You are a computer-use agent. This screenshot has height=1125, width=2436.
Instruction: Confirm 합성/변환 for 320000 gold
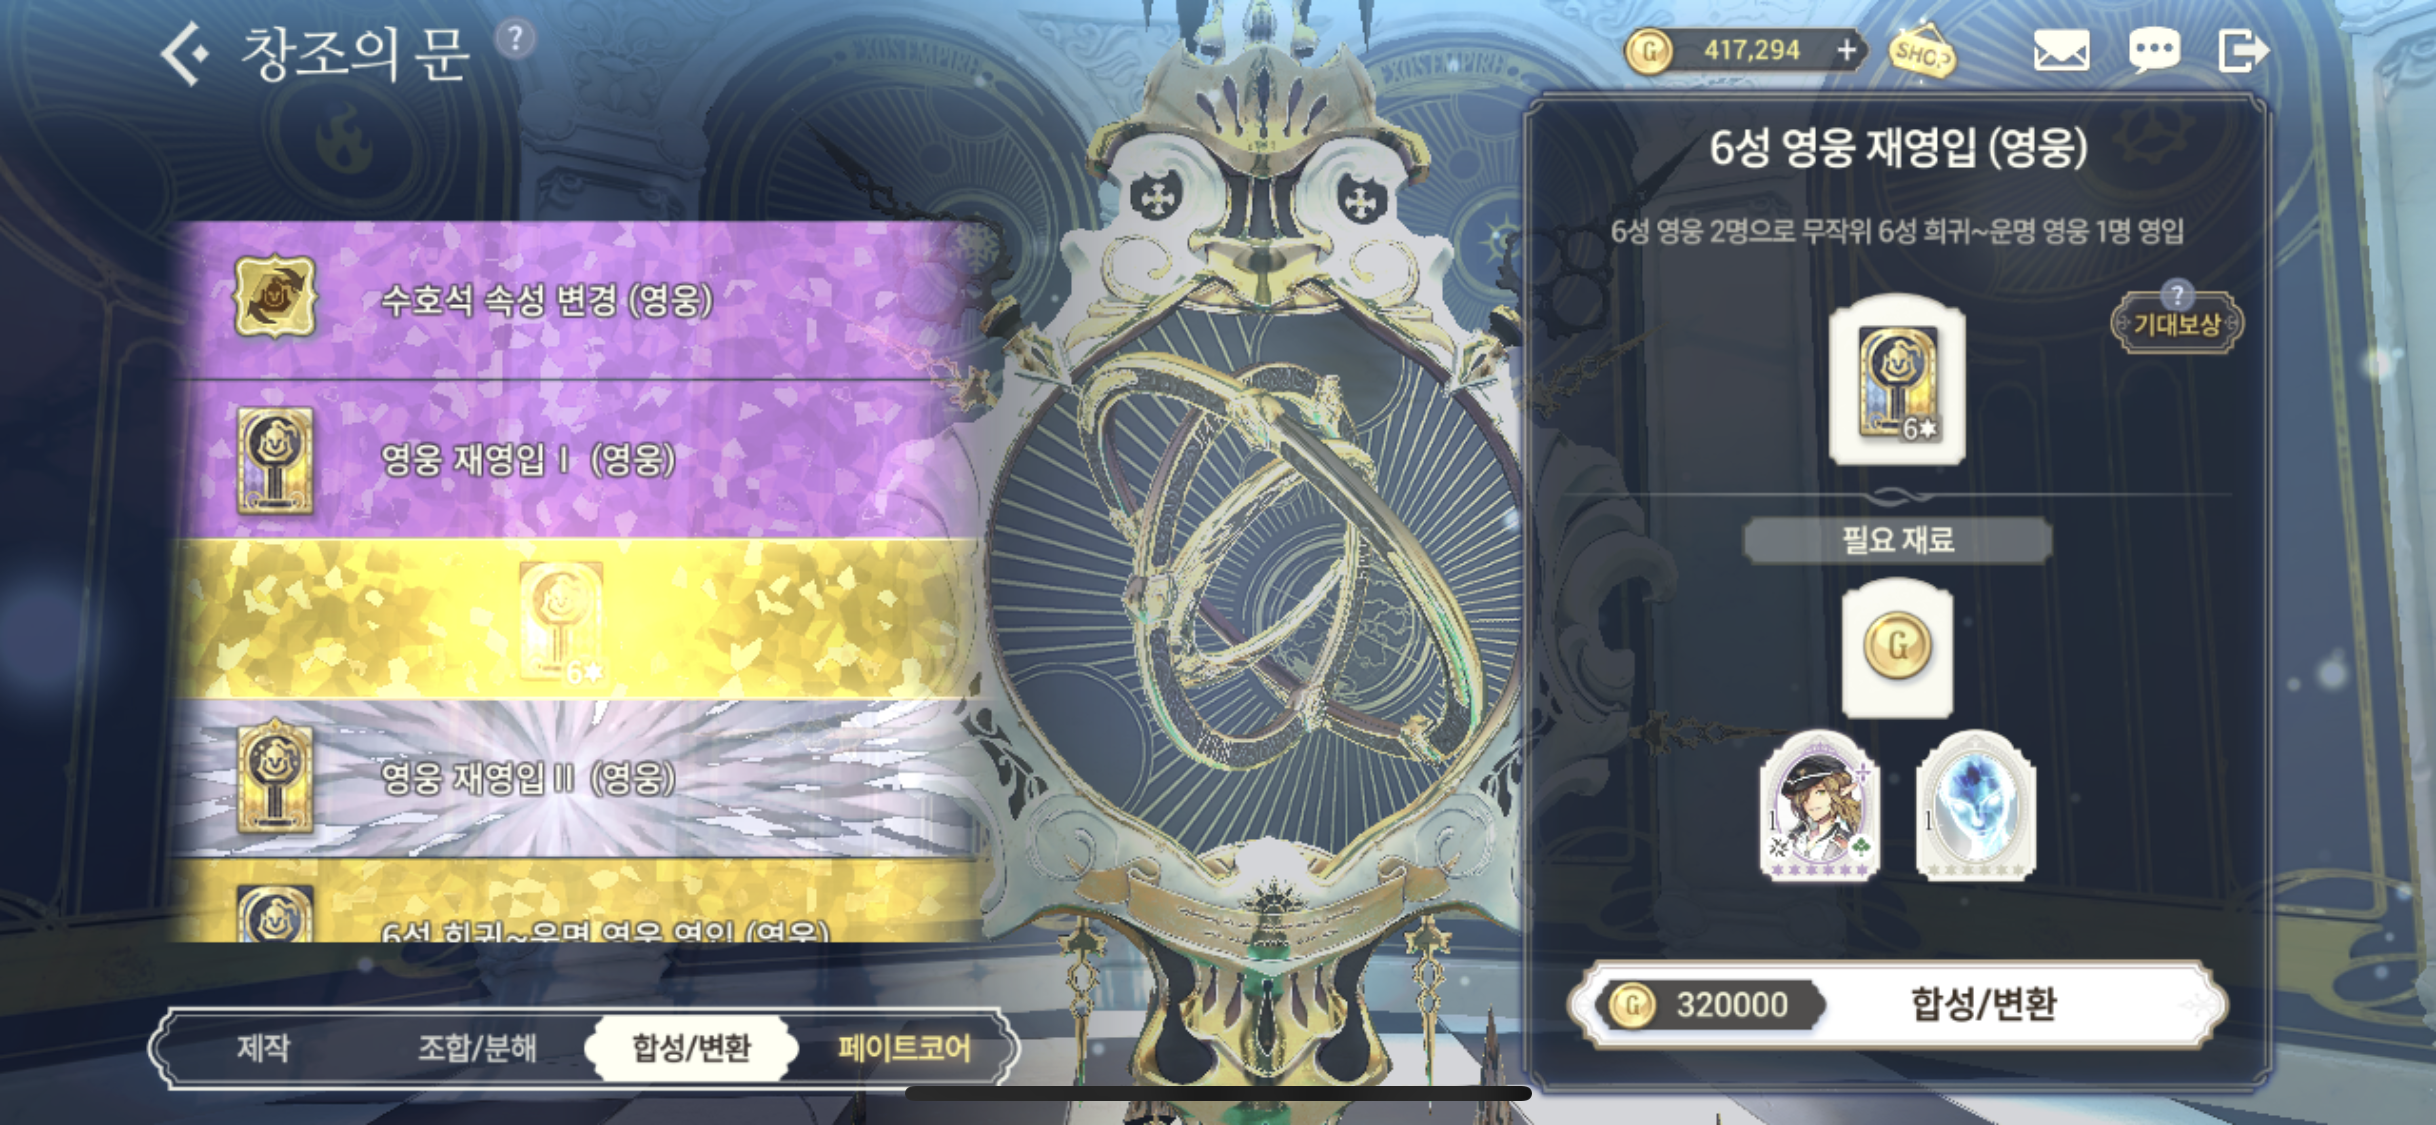[1897, 1004]
